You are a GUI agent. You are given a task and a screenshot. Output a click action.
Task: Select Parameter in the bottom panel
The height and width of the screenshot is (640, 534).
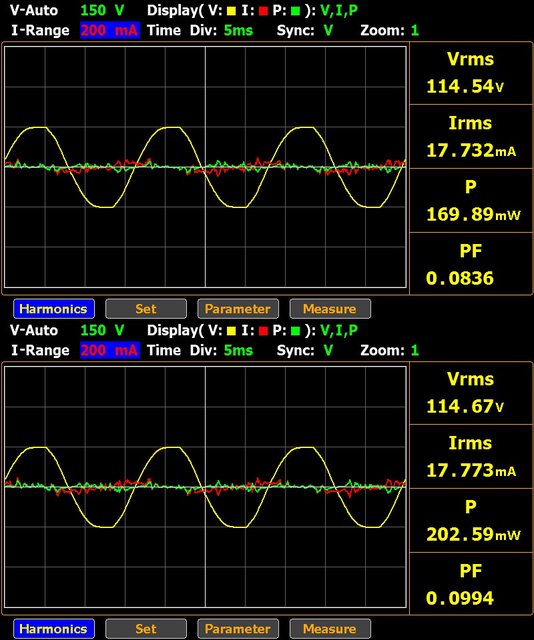coord(238,629)
